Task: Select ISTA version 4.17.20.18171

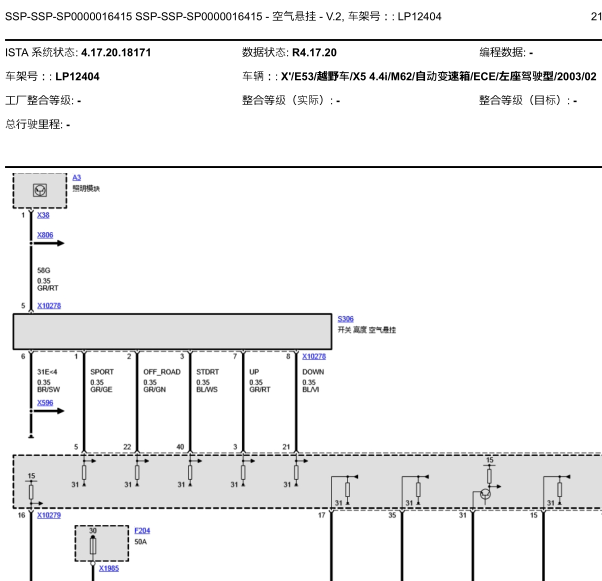Action: 116,53
